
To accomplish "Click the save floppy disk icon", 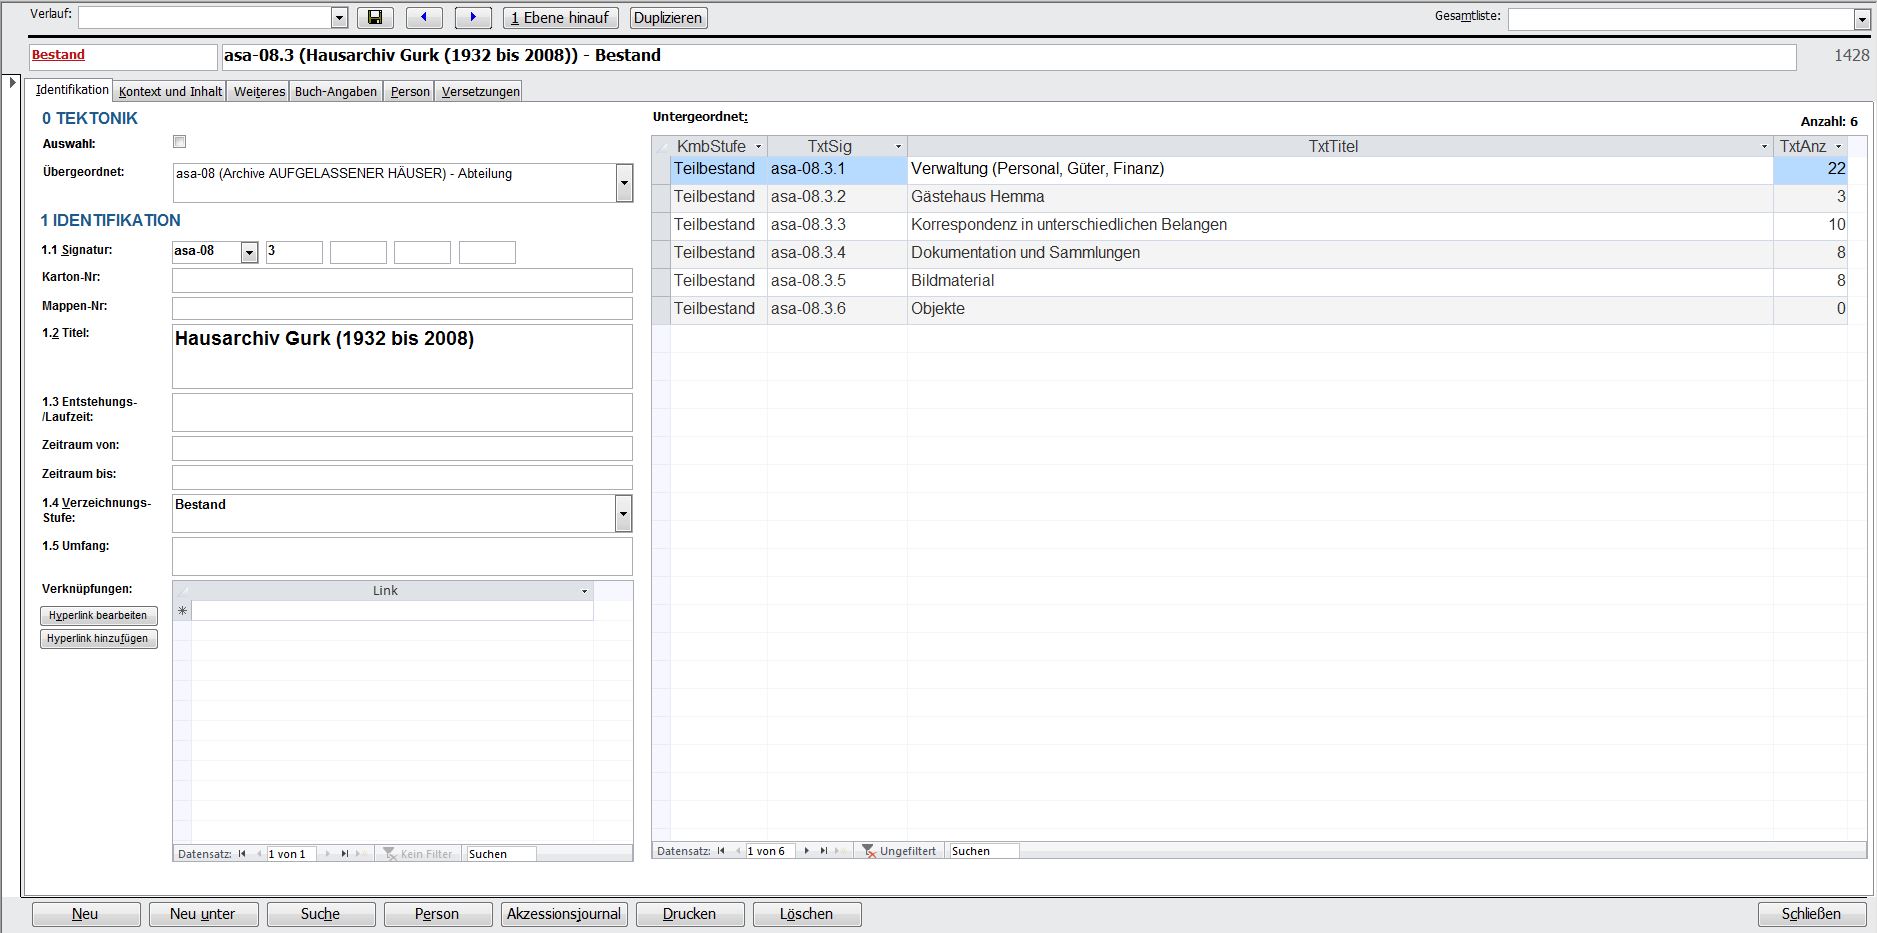I will pos(375,18).
